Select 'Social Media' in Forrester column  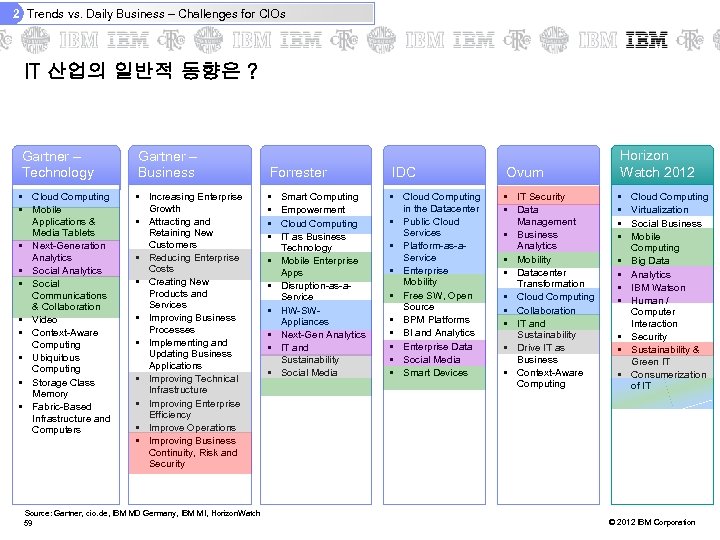click(x=309, y=372)
